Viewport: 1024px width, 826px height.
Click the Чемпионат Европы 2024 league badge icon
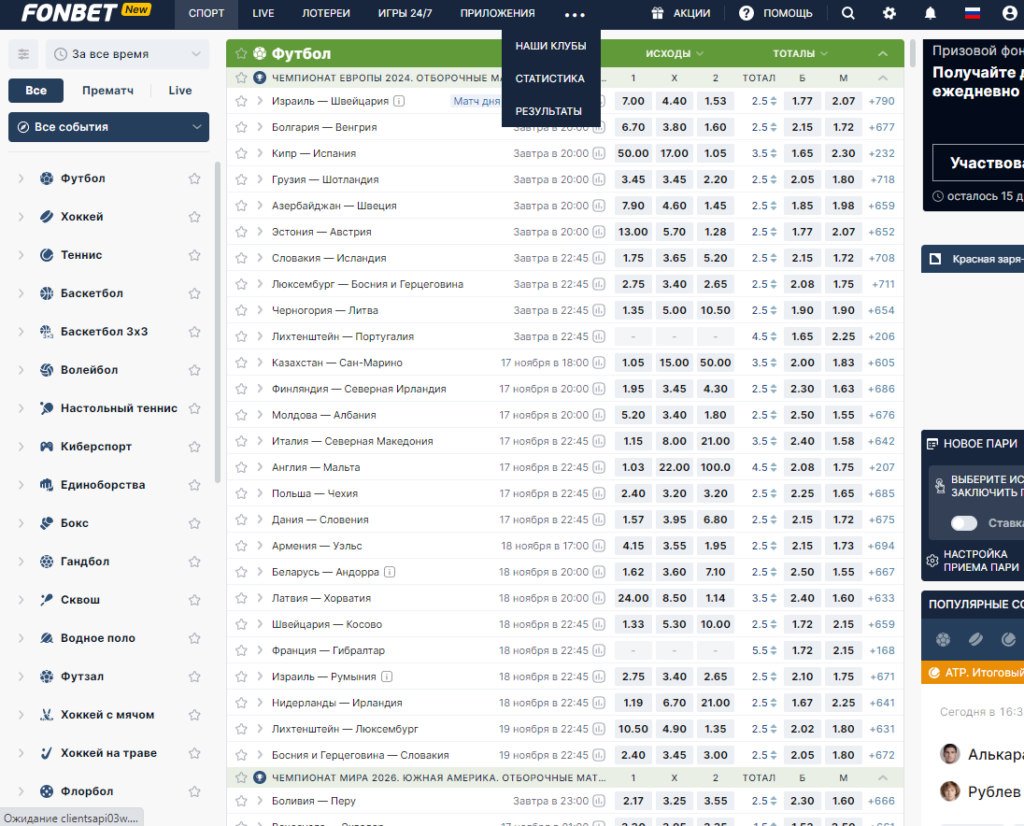point(260,78)
